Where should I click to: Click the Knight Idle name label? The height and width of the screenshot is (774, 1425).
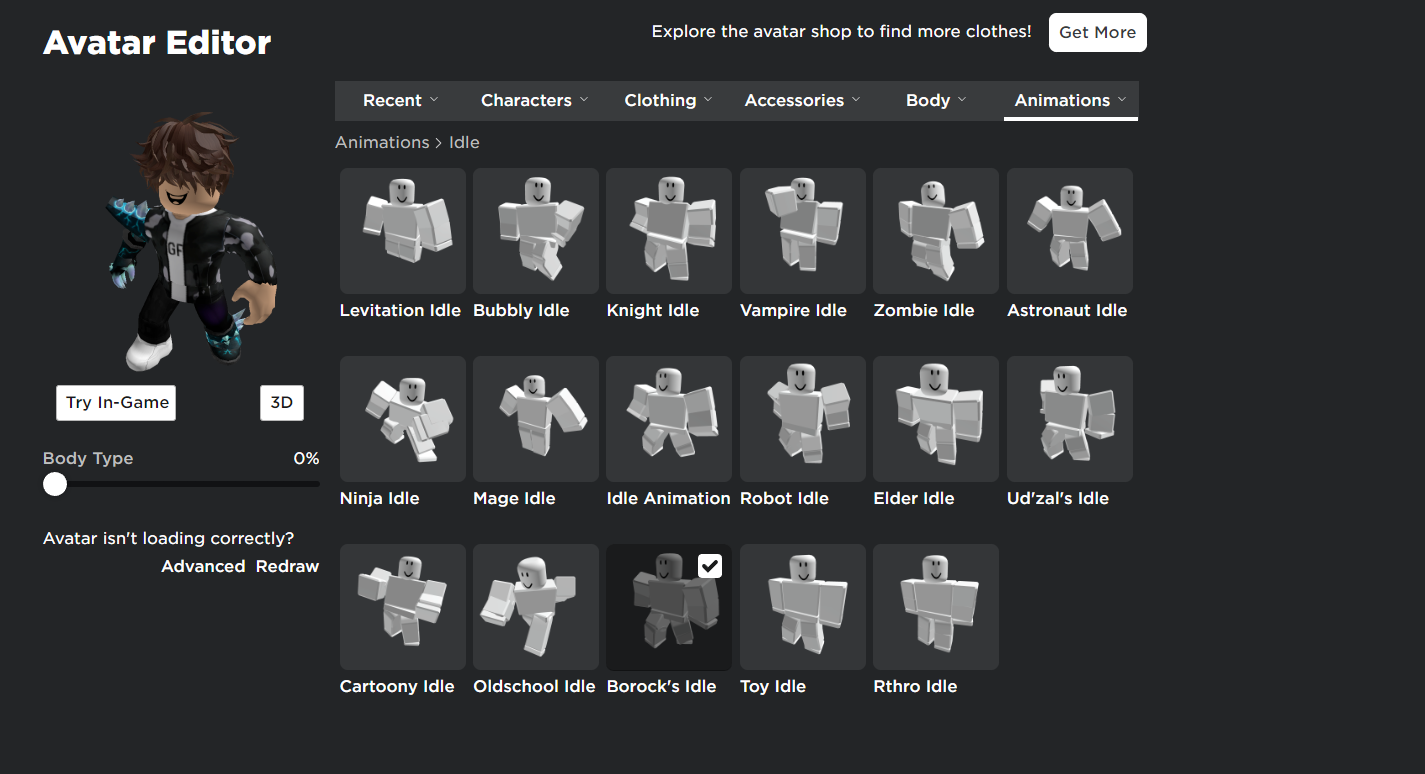653,310
